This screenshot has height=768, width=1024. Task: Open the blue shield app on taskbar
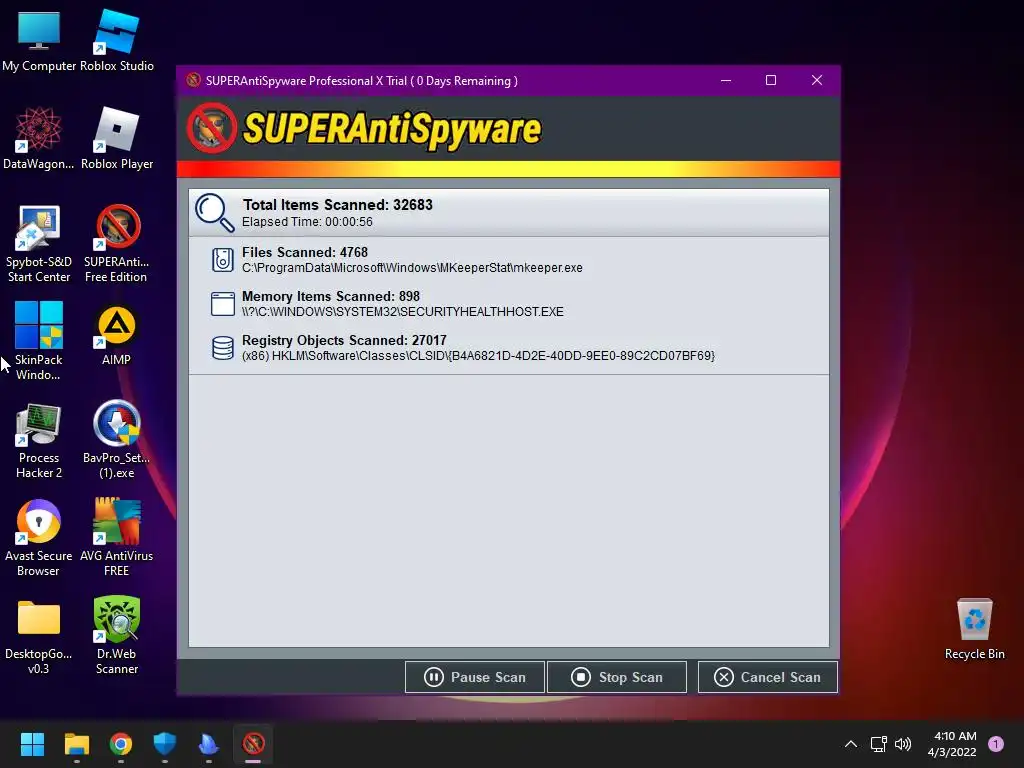coord(165,744)
